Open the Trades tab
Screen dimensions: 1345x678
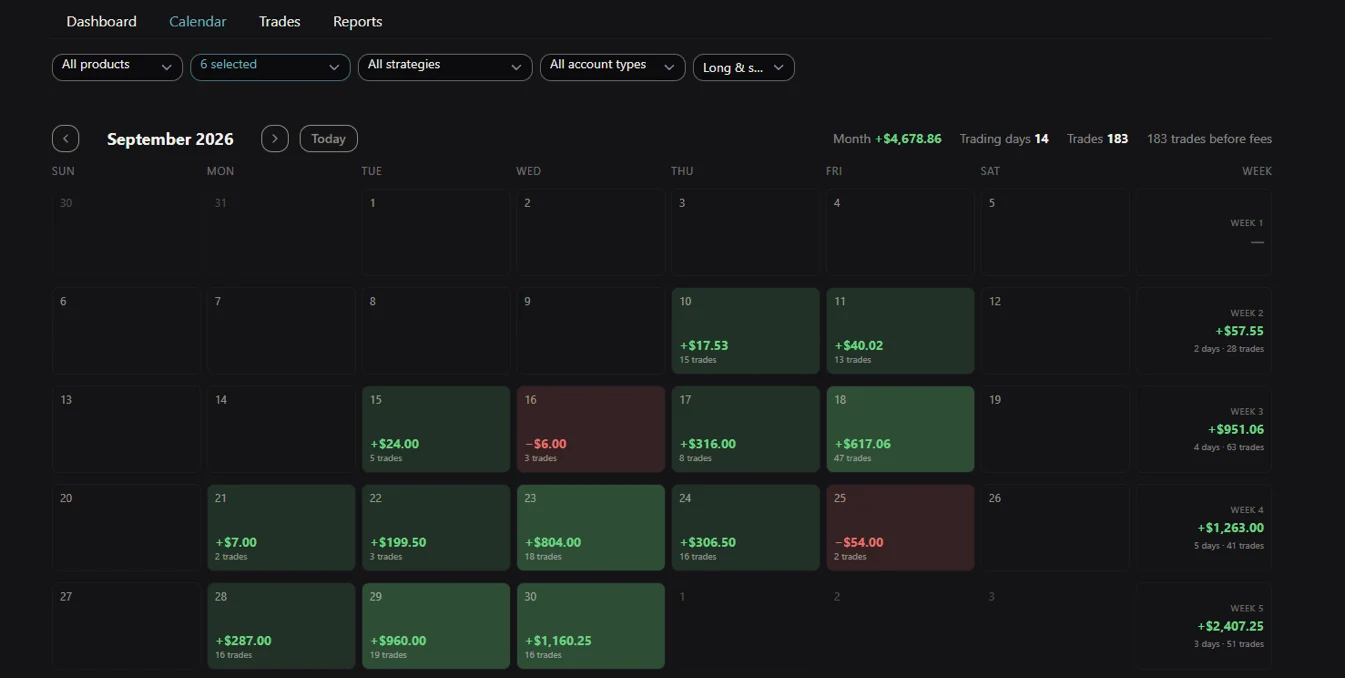point(280,21)
